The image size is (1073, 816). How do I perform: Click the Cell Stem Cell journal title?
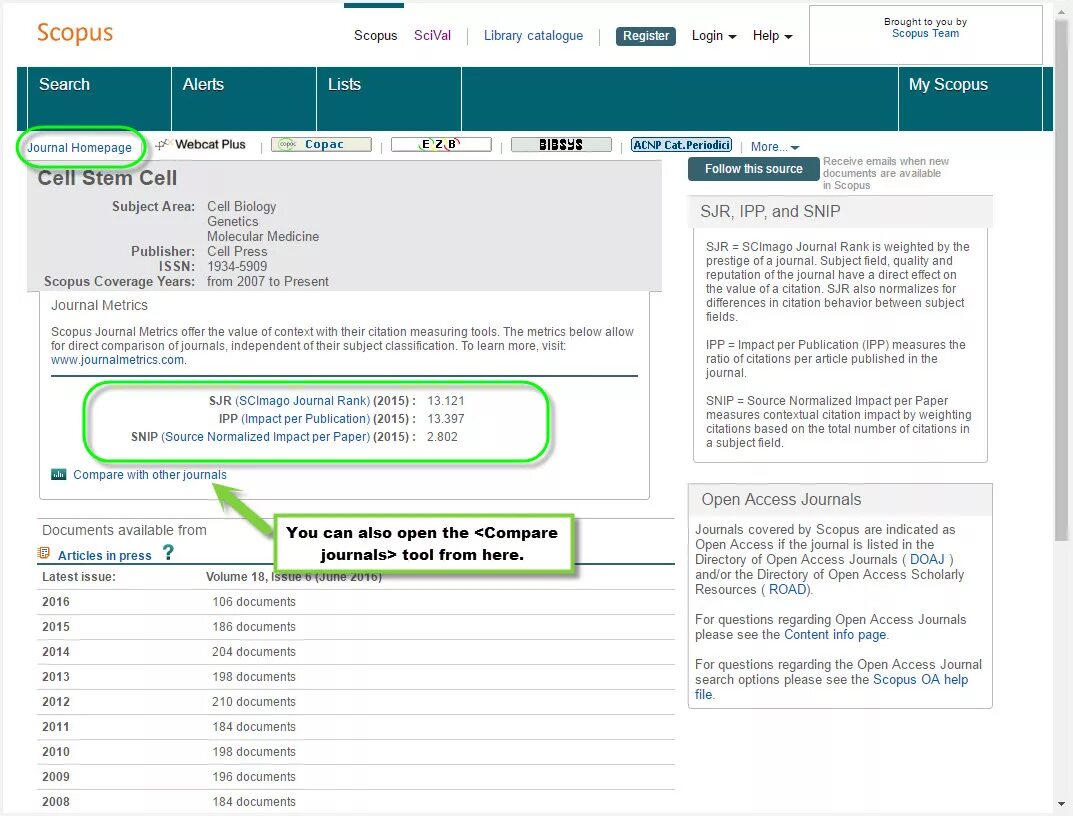pos(107,178)
